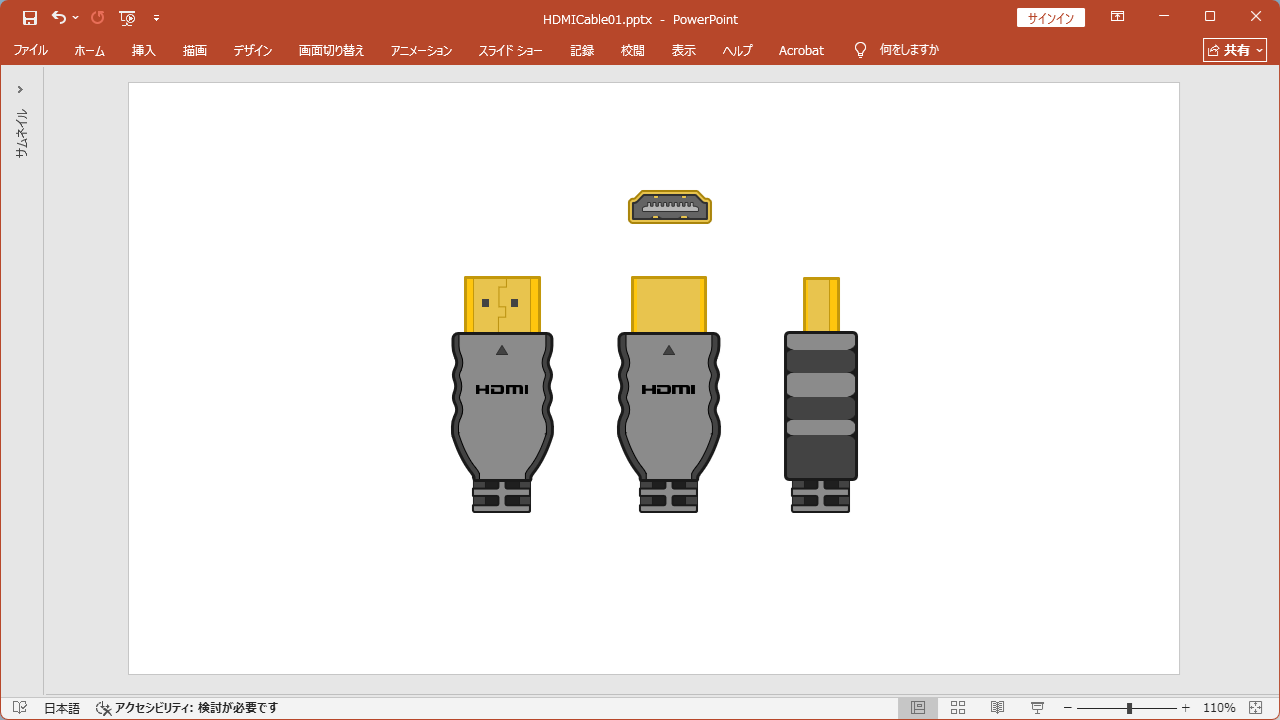
Task: Expand Customize Quick Access Toolbar dropdown
Action: pos(156,18)
